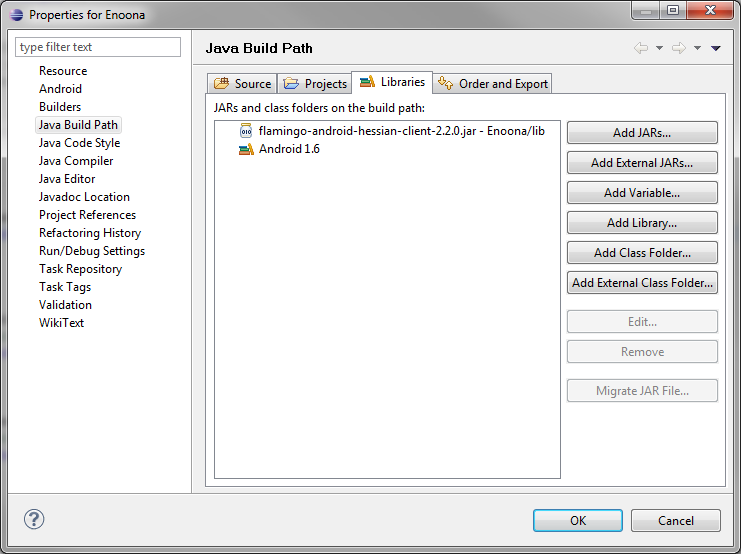The width and height of the screenshot is (741, 554).
Task: Click the forward navigation arrow icon
Action: coord(678,48)
